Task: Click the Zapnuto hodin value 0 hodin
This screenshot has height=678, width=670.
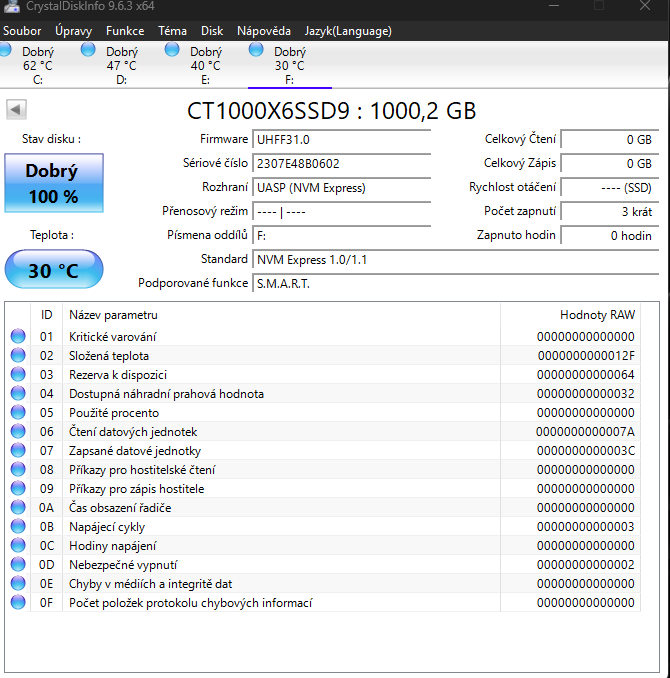Action: click(x=610, y=236)
